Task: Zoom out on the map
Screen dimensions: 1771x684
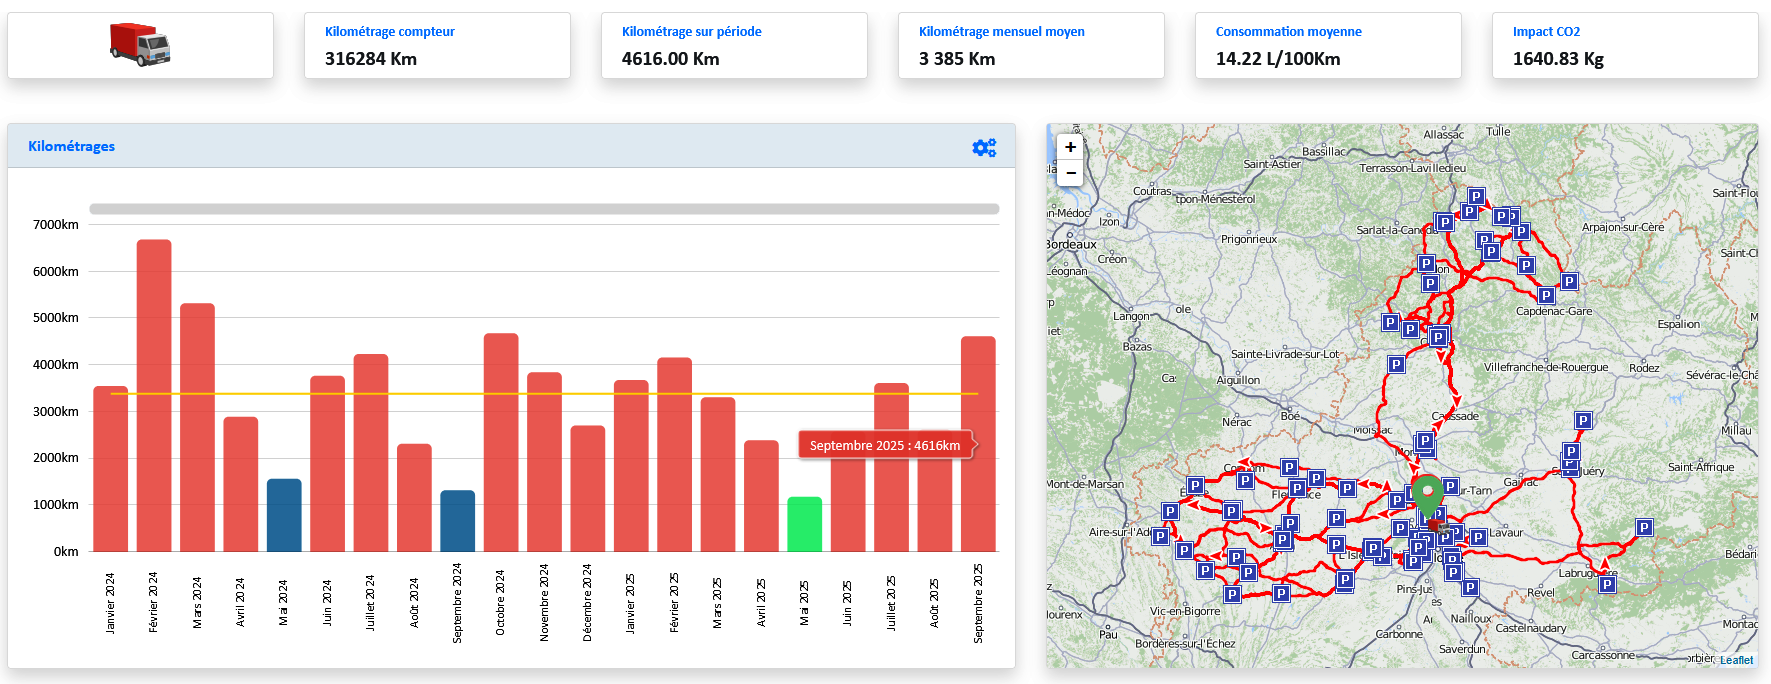Action: [1070, 173]
